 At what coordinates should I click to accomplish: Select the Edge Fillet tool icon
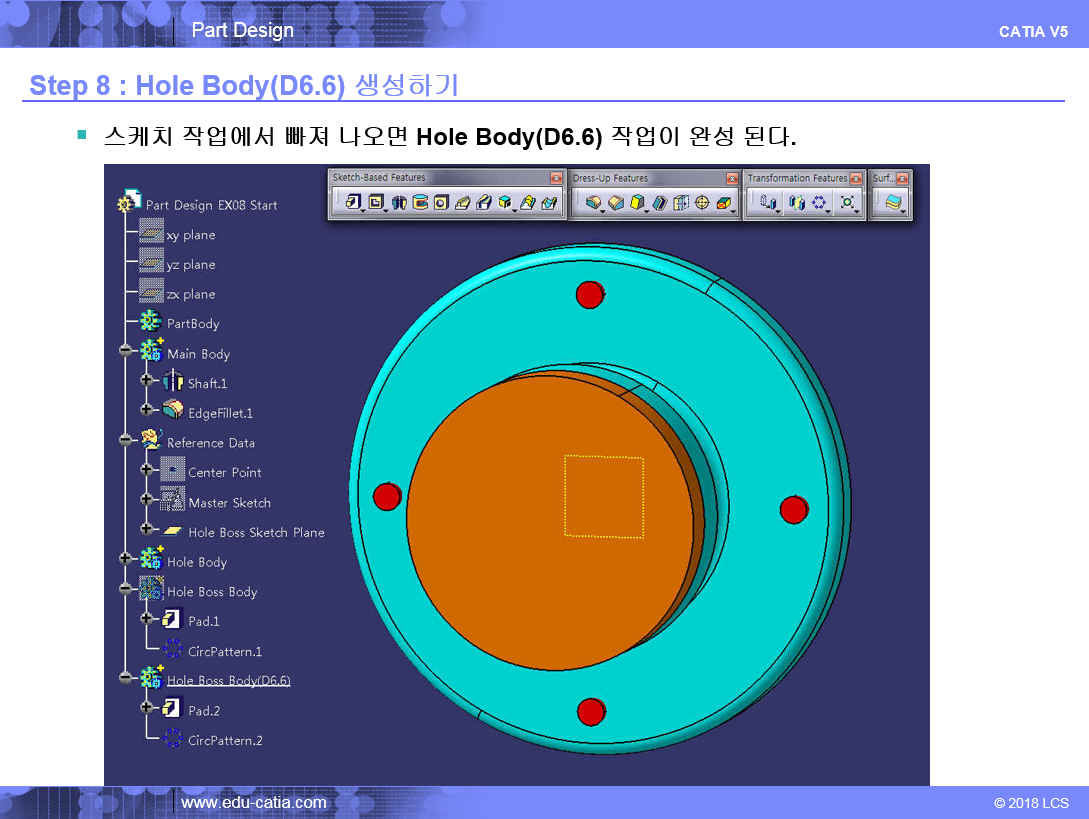click(593, 203)
